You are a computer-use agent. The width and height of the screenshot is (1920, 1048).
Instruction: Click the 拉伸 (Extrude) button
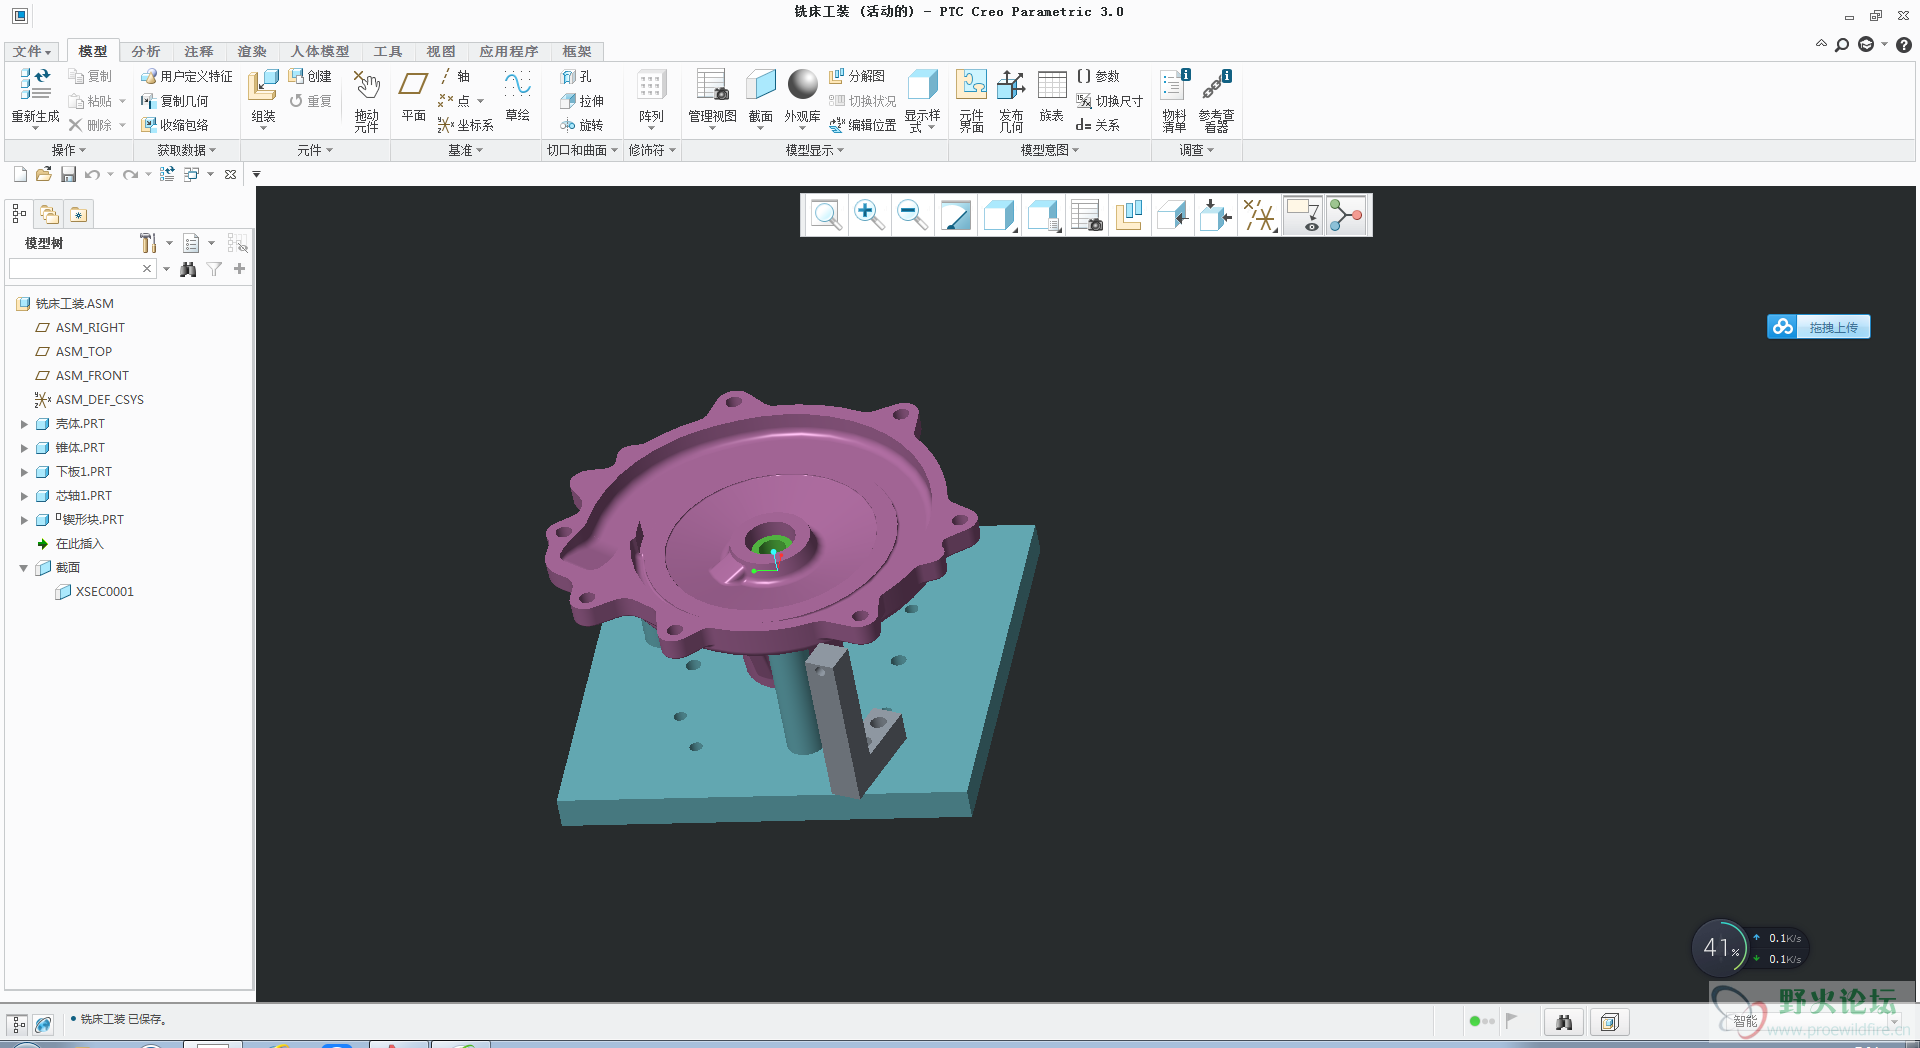click(x=582, y=101)
